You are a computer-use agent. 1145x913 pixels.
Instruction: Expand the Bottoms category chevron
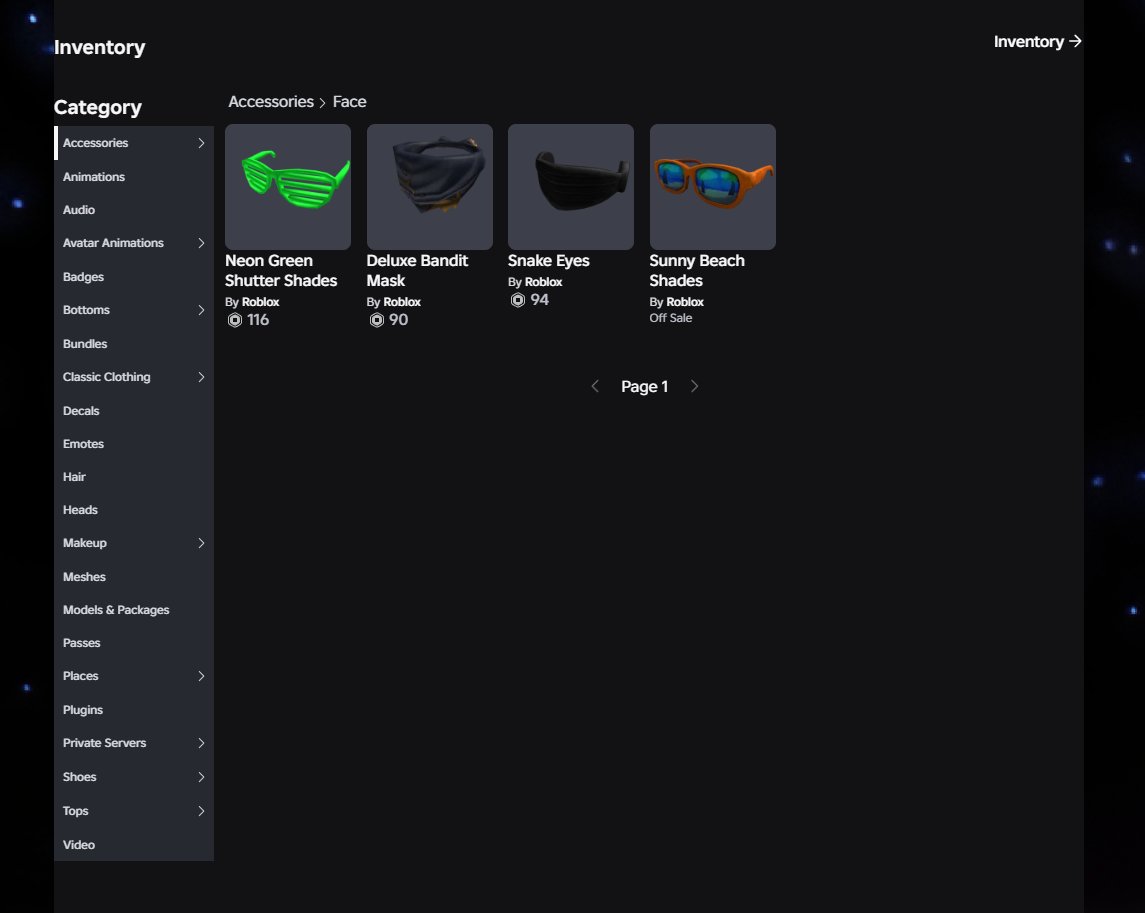point(202,310)
